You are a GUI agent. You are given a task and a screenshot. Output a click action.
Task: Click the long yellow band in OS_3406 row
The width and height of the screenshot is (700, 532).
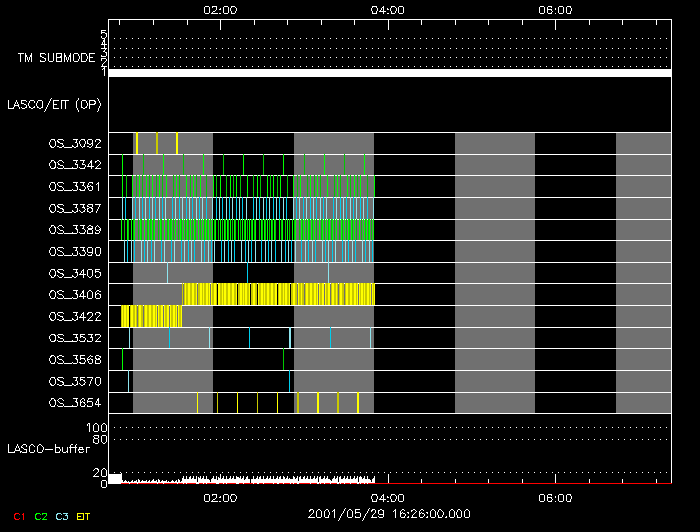[278, 294]
